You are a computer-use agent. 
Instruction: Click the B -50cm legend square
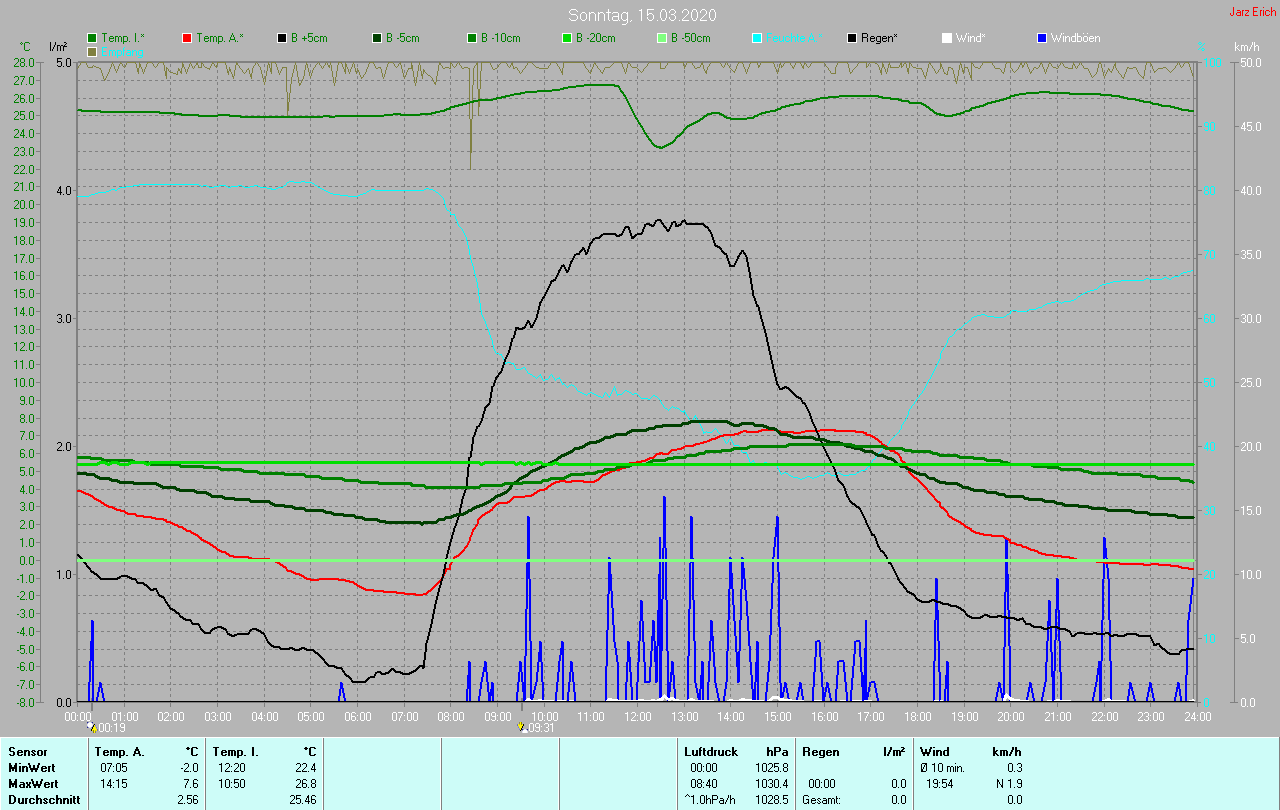[x=662, y=38]
